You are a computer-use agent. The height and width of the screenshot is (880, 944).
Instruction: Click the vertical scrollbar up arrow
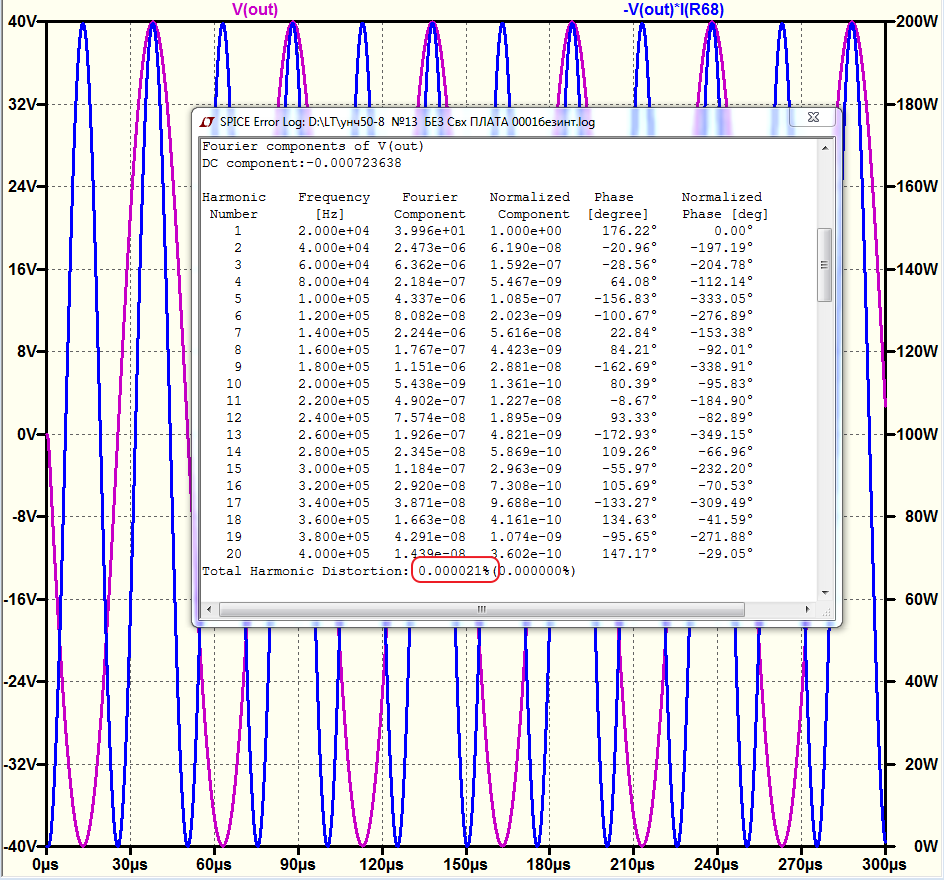click(x=825, y=148)
